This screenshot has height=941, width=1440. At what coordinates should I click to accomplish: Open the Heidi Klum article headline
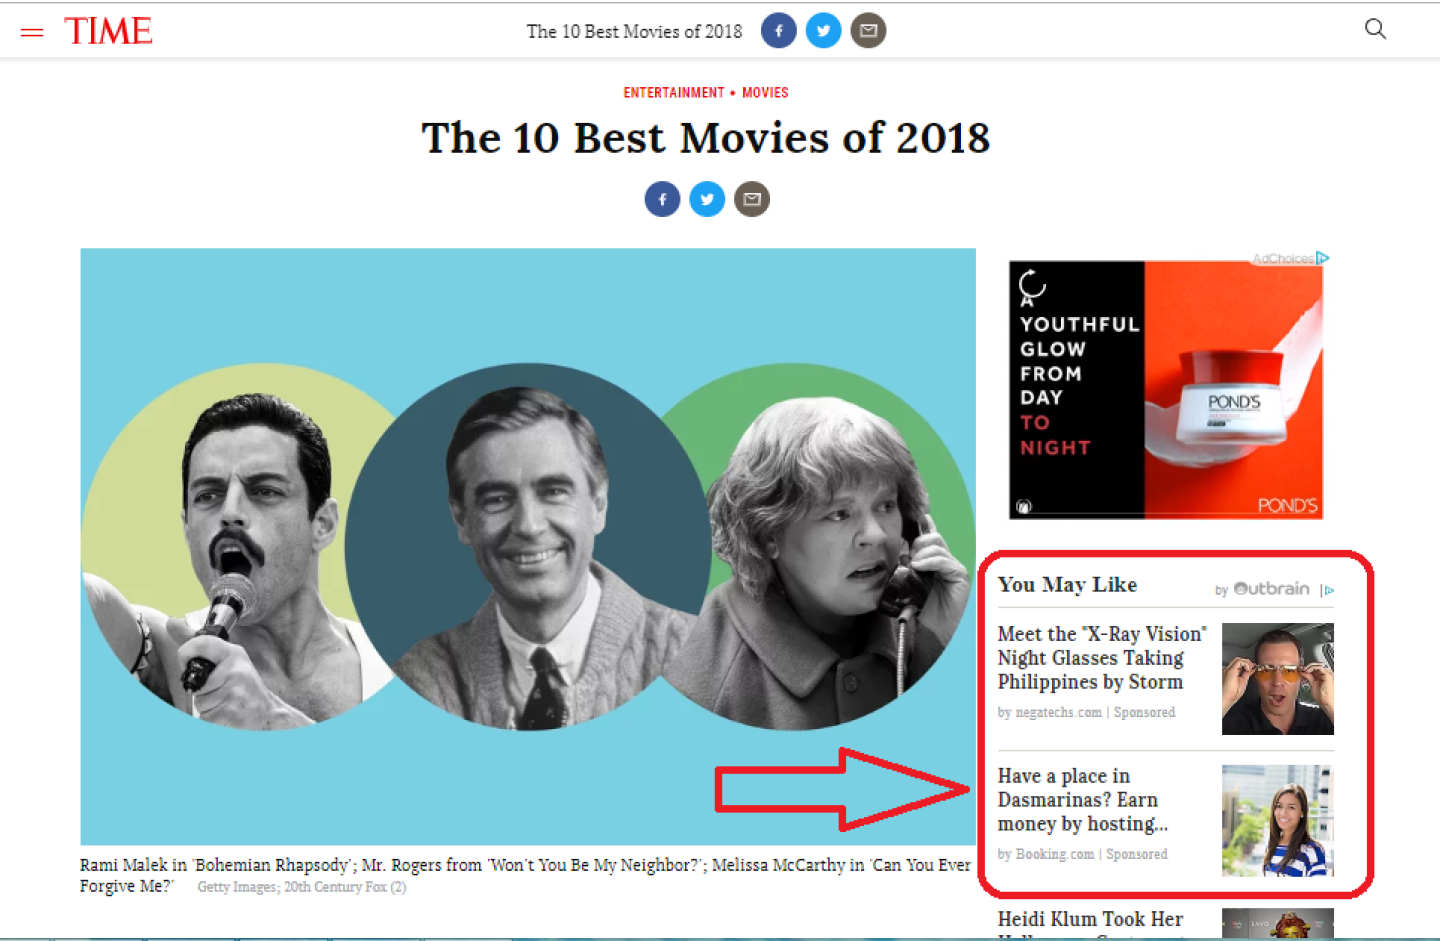pos(1090,919)
